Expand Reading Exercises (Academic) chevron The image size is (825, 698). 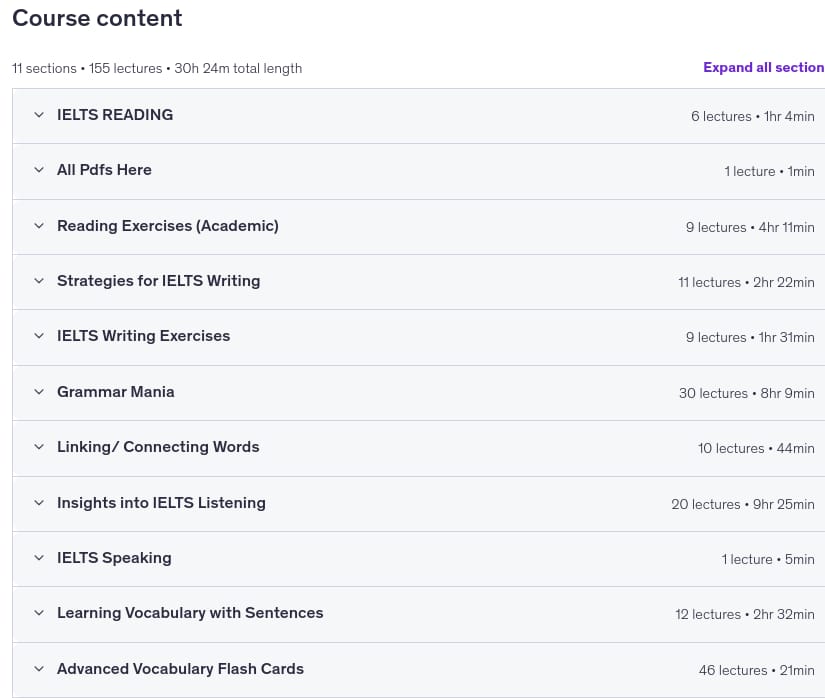[39, 226]
